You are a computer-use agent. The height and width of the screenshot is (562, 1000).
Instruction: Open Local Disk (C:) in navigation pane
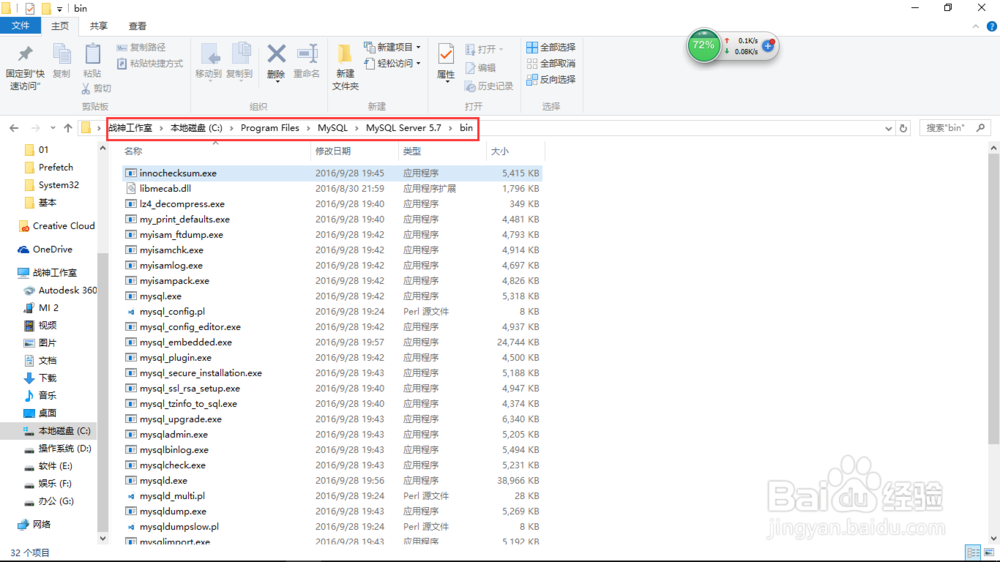point(56,431)
